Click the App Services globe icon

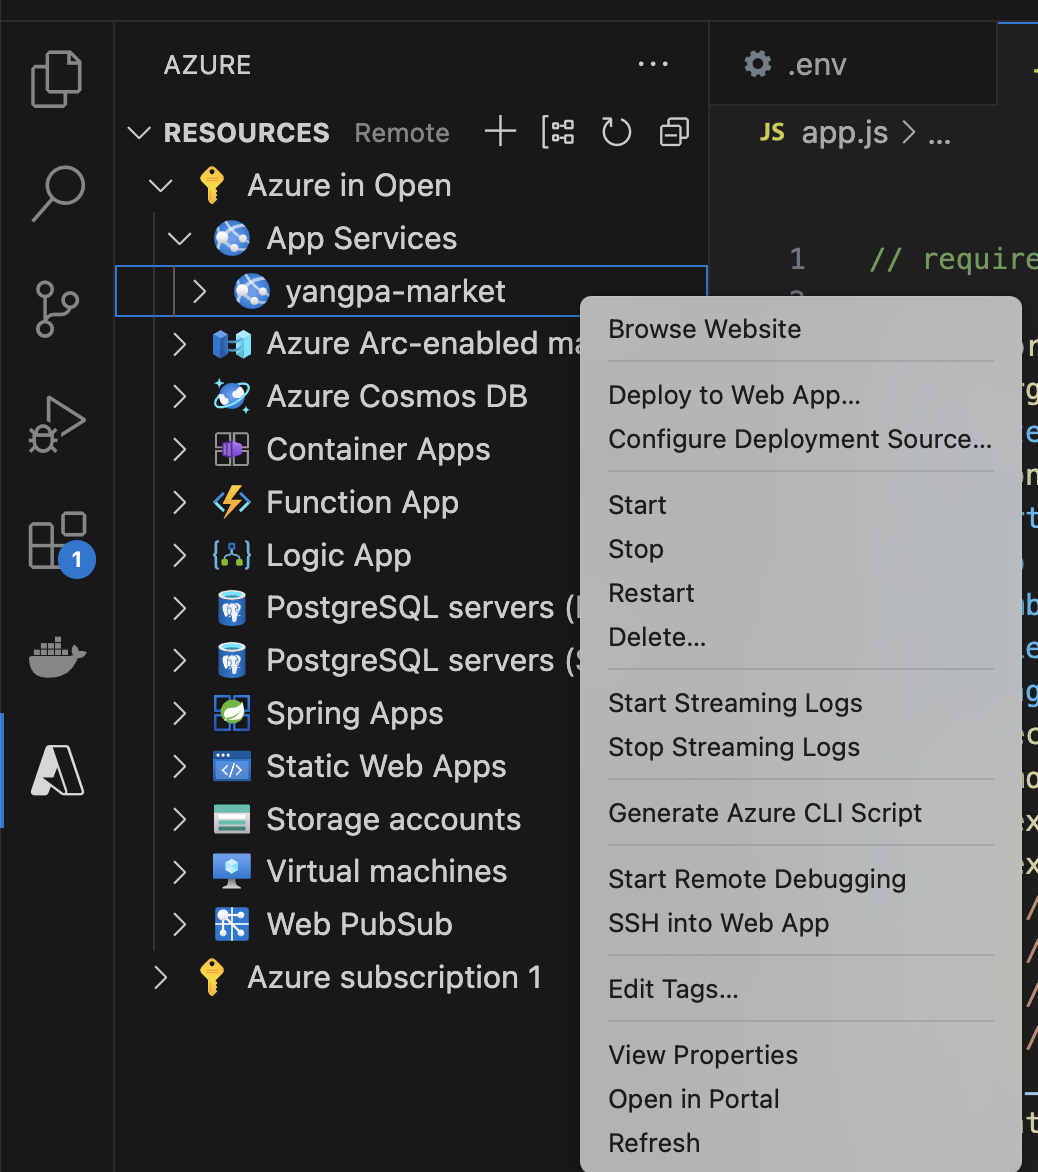(x=232, y=238)
